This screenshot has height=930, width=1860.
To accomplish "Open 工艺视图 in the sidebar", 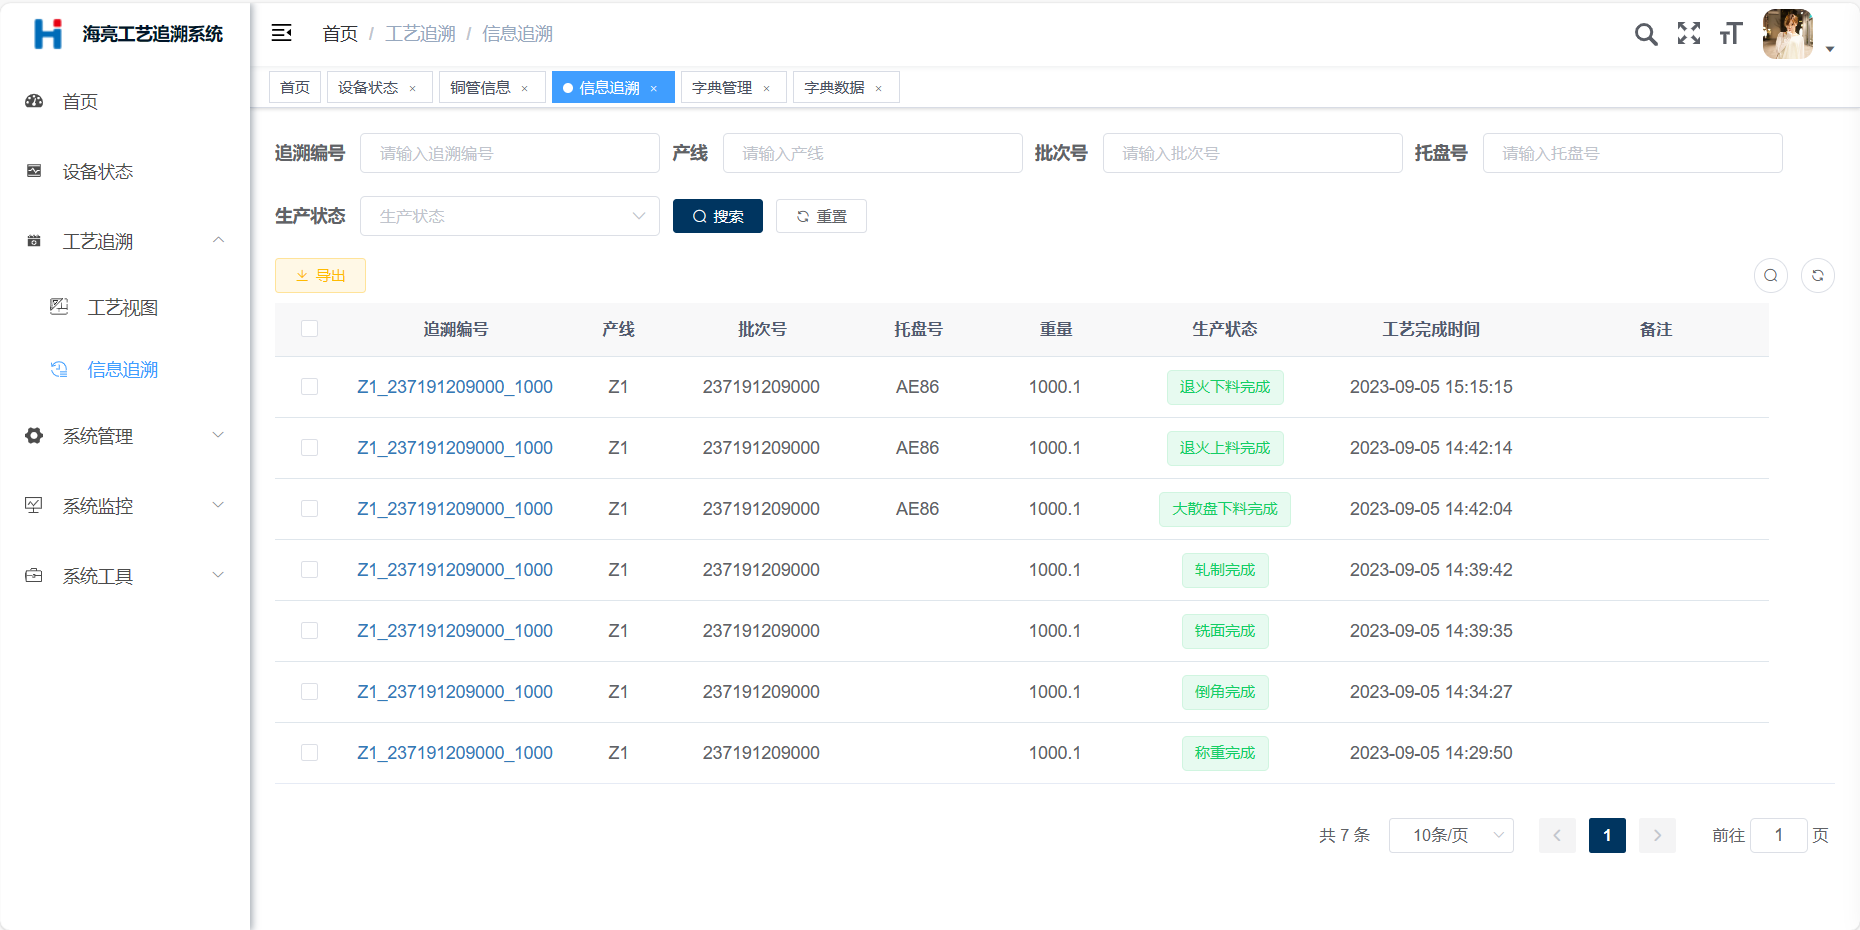I will click(123, 307).
